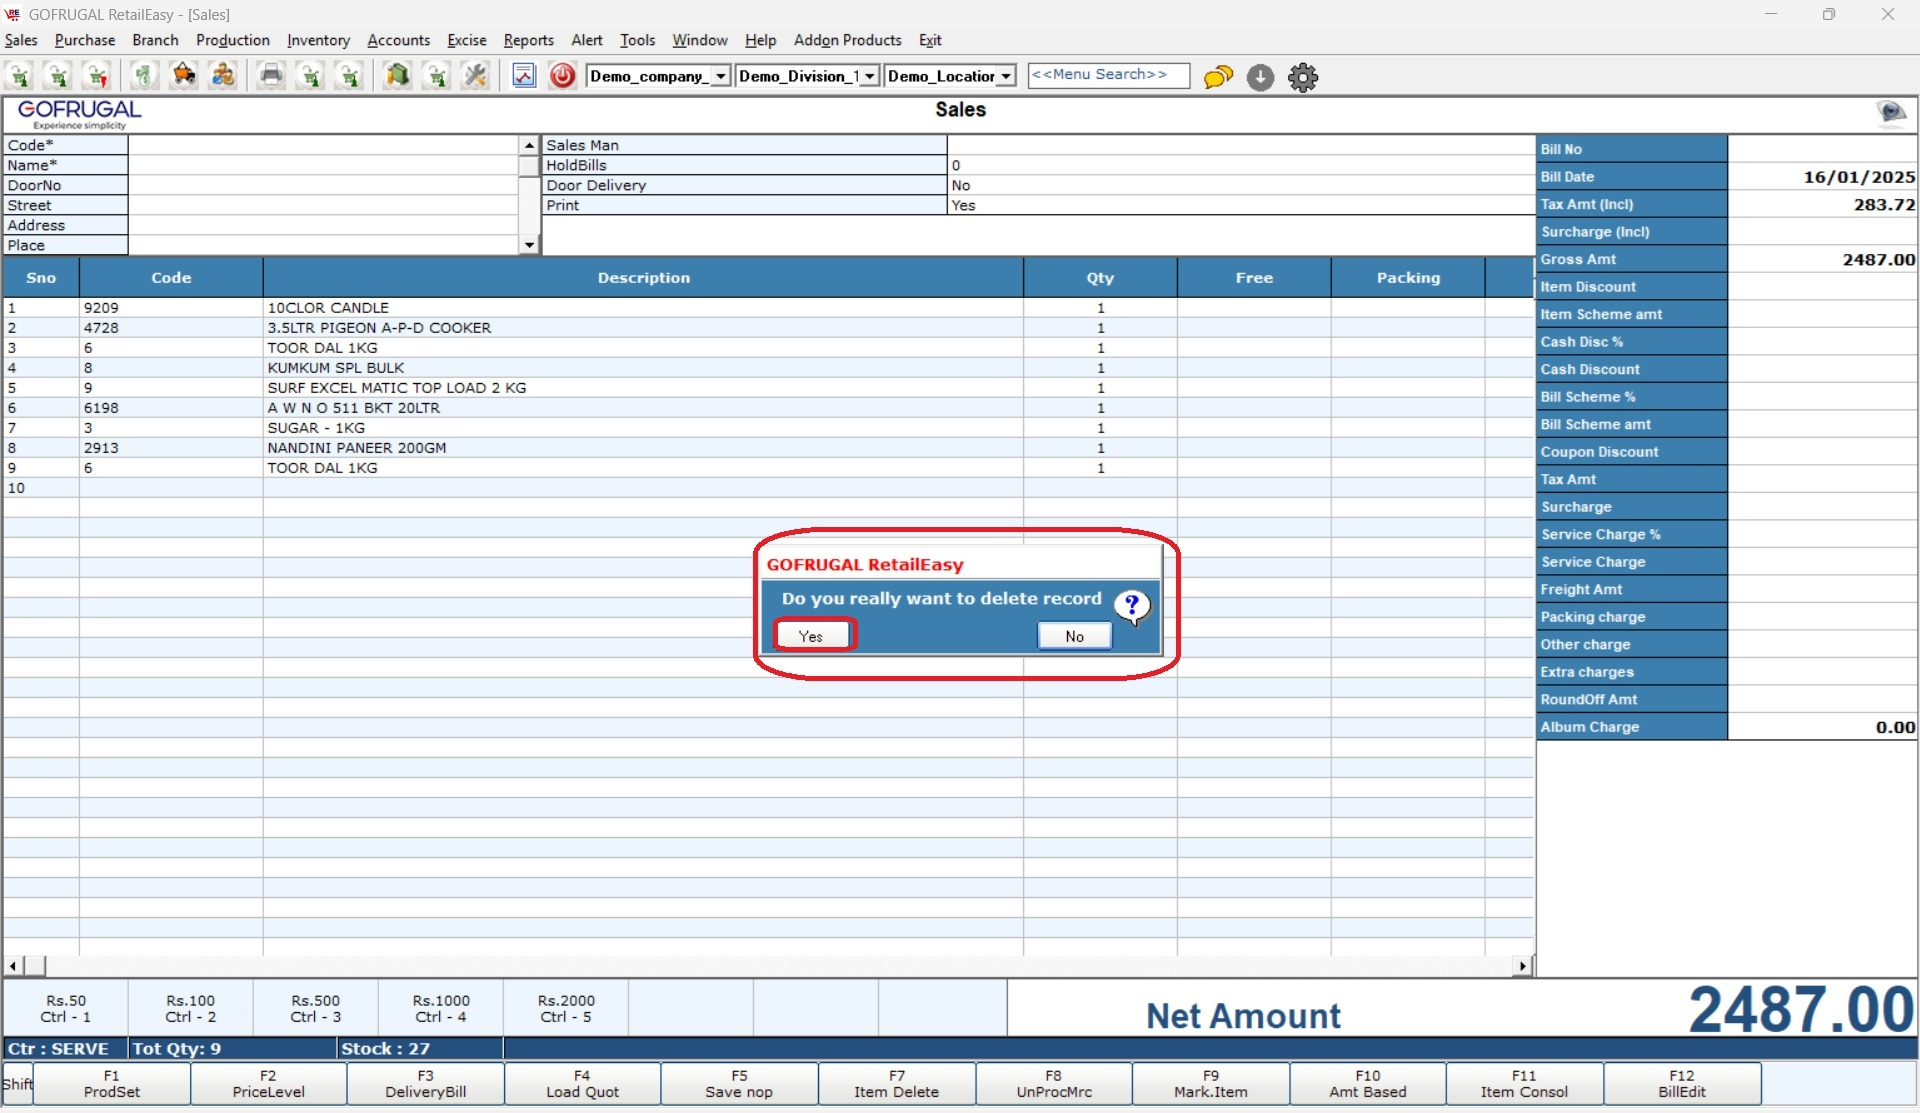
Task: Click customer panel scroll down arrow
Action: tap(529, 245)
